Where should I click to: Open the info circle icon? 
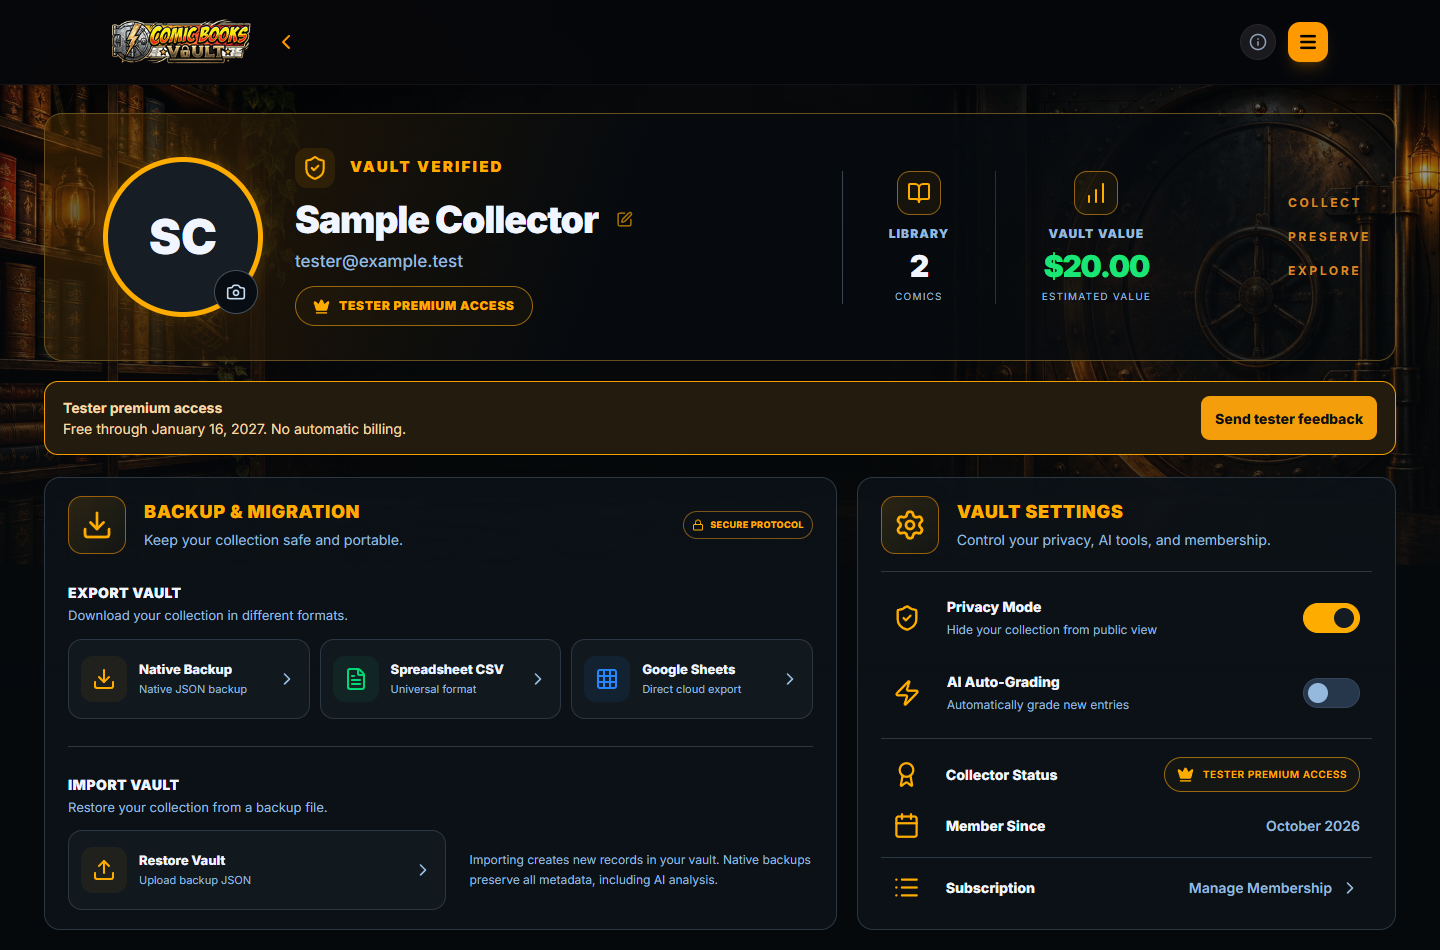coord(1258,42)
